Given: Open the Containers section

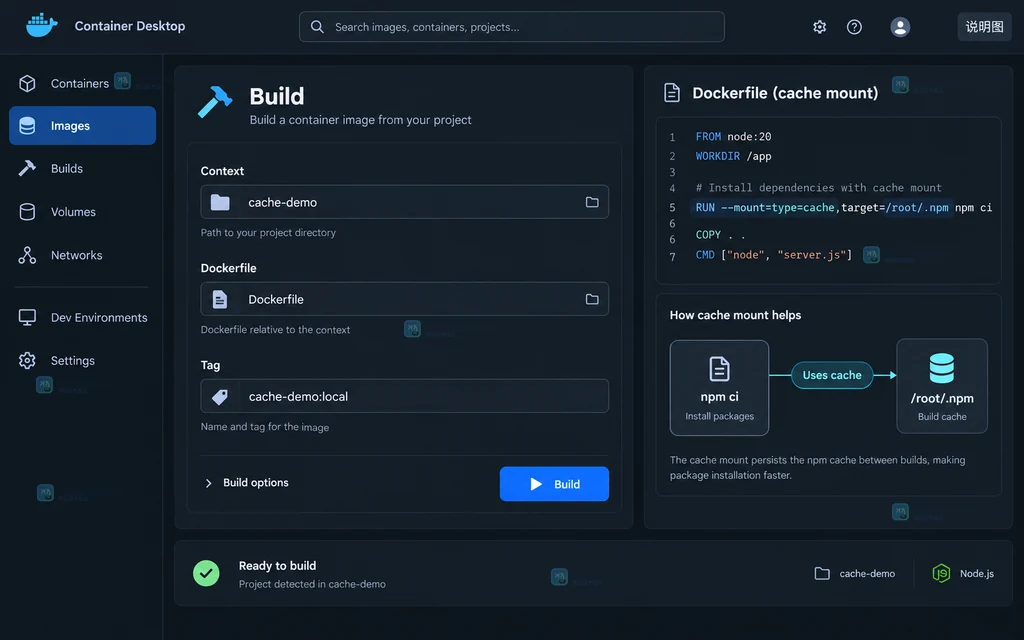Looking at the screenshot, I should click(82, 83).
